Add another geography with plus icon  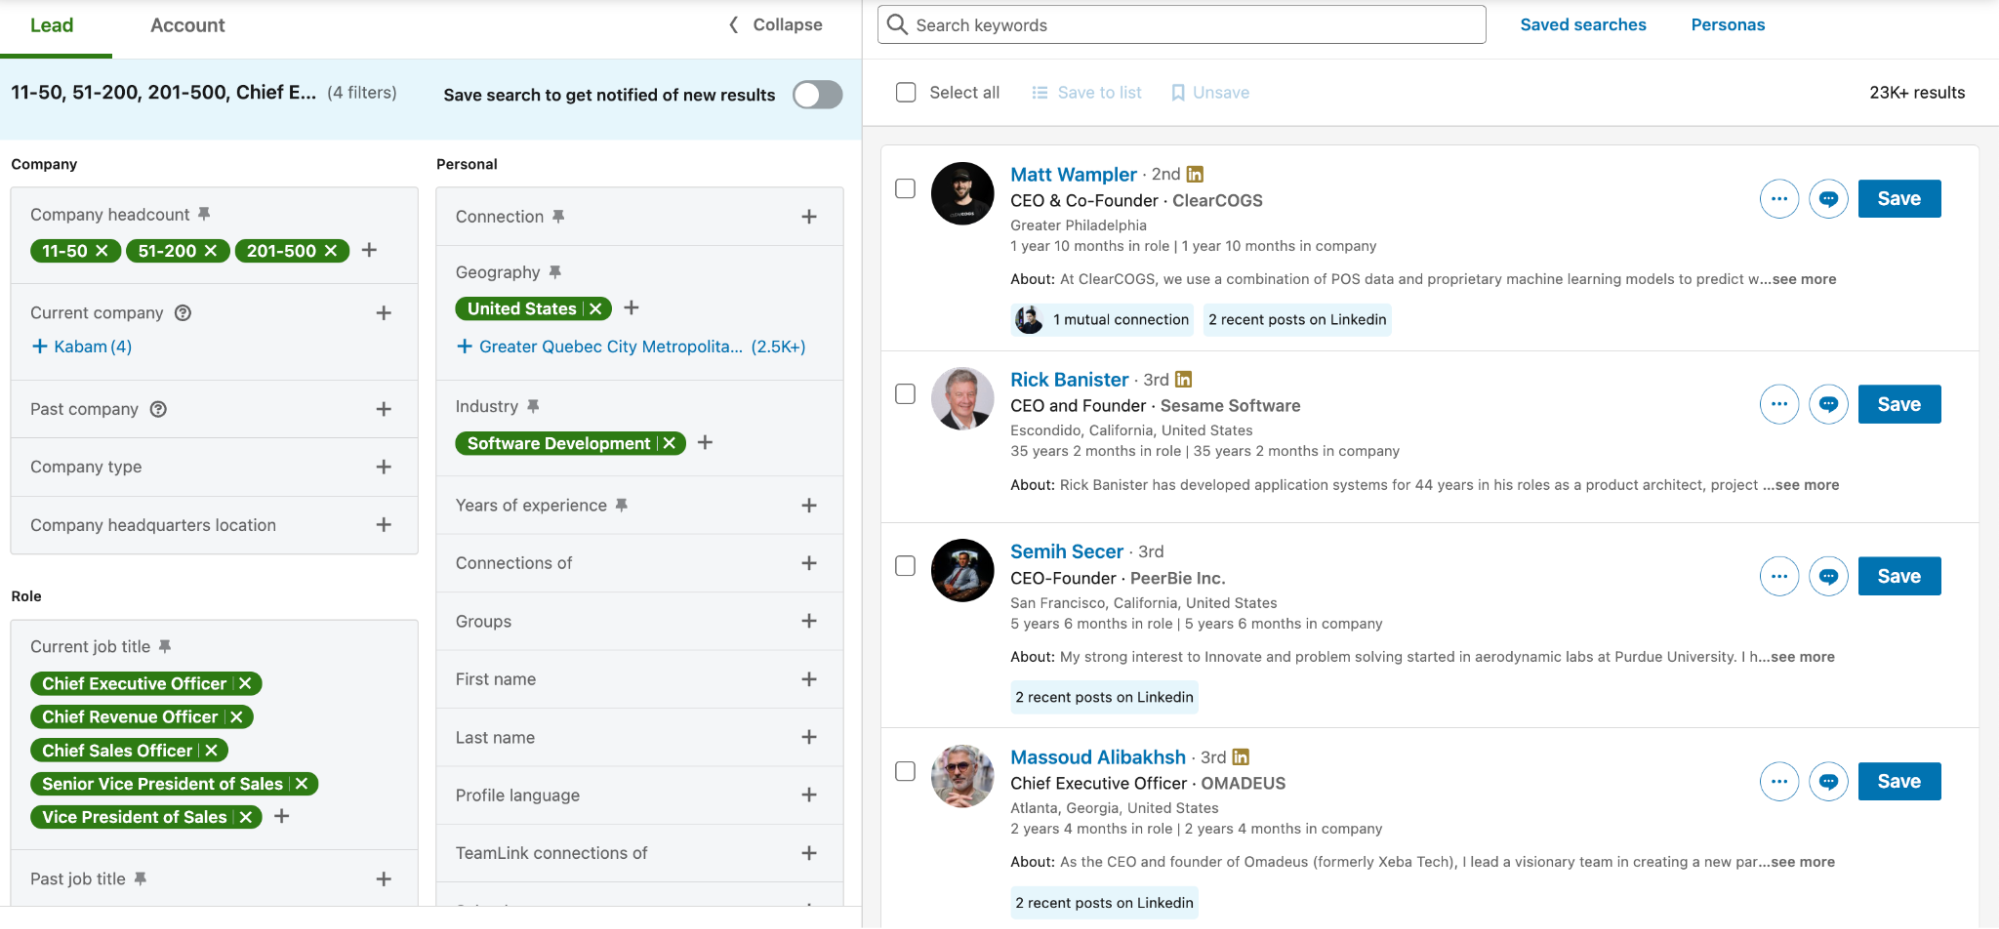pos(631,308)
